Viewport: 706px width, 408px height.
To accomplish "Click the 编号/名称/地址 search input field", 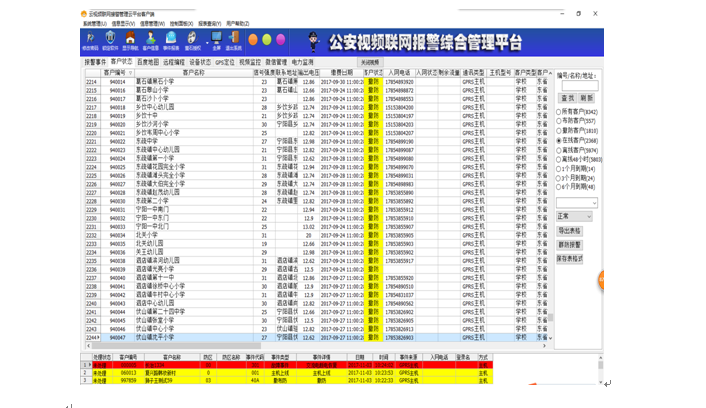I will click(x=580, y=86).
